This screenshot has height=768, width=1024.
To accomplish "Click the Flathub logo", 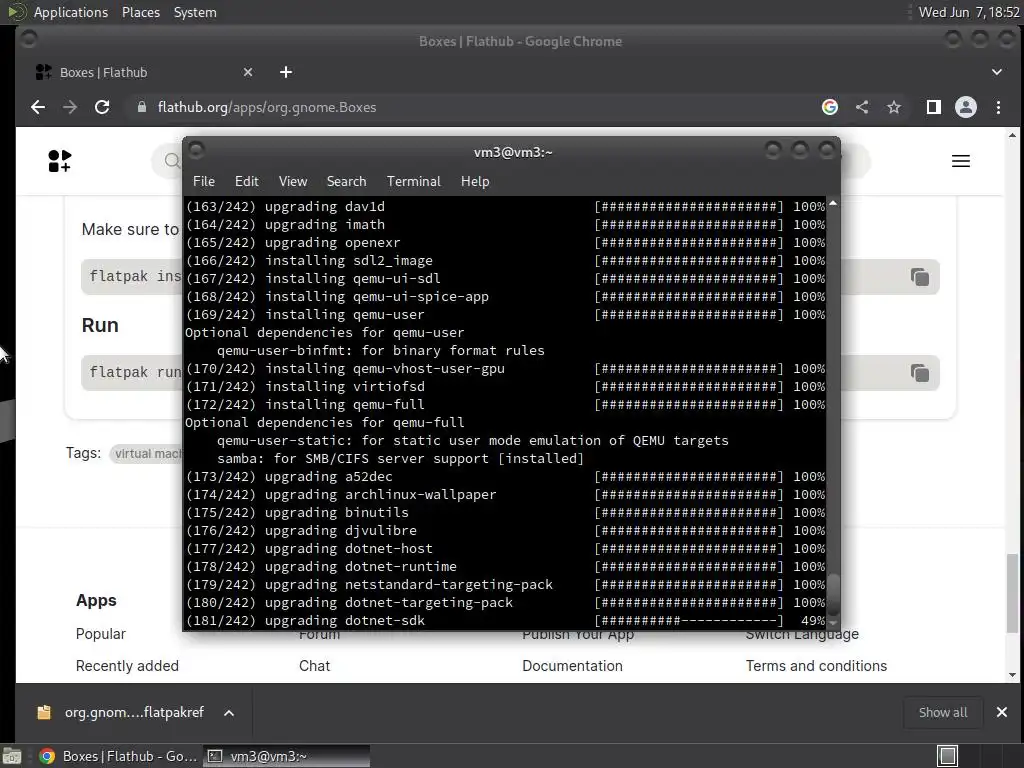I will [x=59, y=161].
